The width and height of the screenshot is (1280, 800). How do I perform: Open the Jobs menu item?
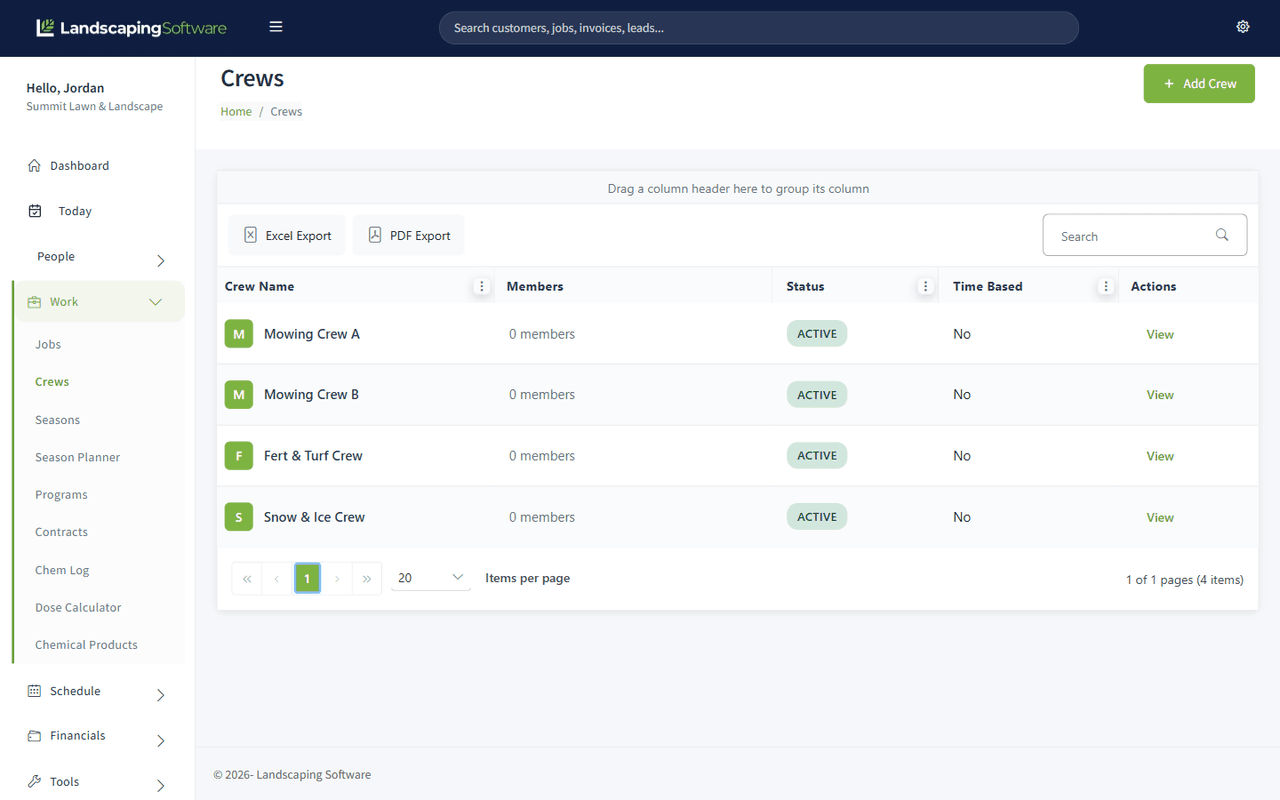coord(48,344)
